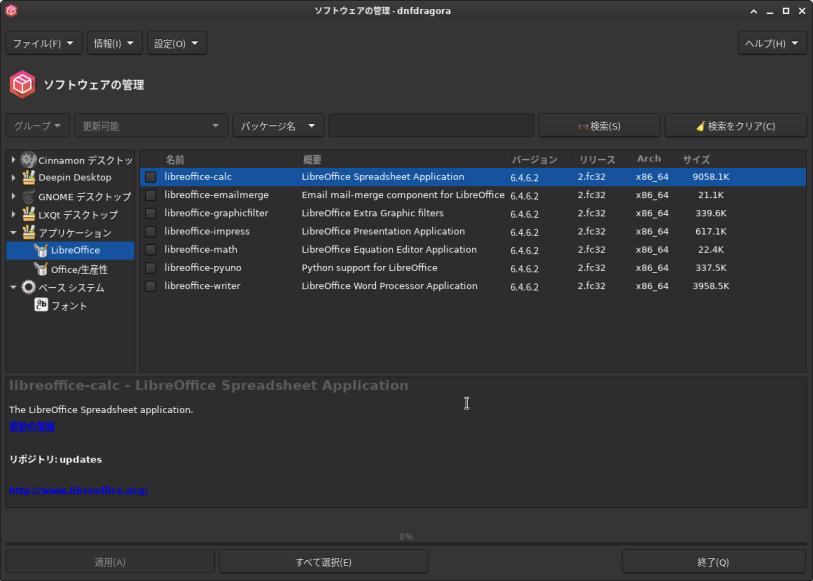The image size is (813, 581).
Task: Click the 適用(A) apply button
Action: pyautogui.click(x=110, y=562)
